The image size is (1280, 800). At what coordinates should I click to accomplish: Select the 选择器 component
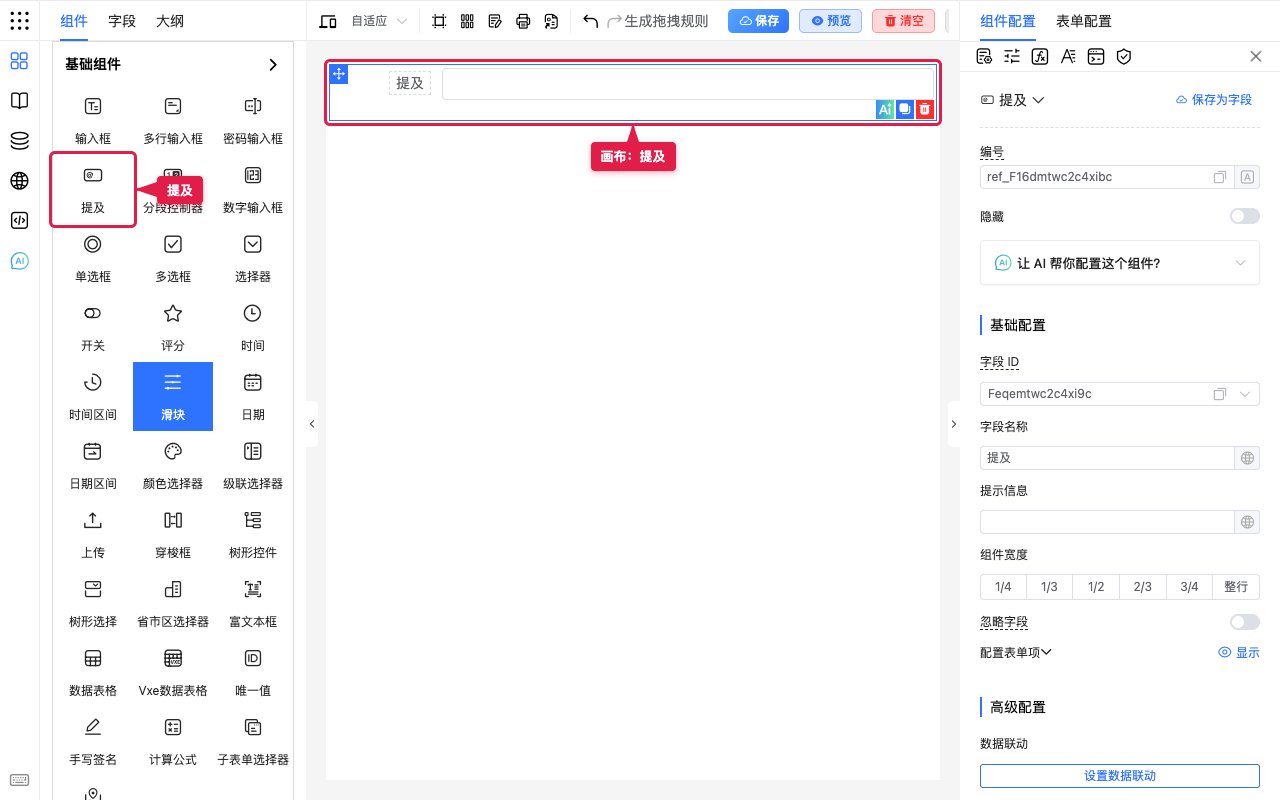(x=253, y=258)
